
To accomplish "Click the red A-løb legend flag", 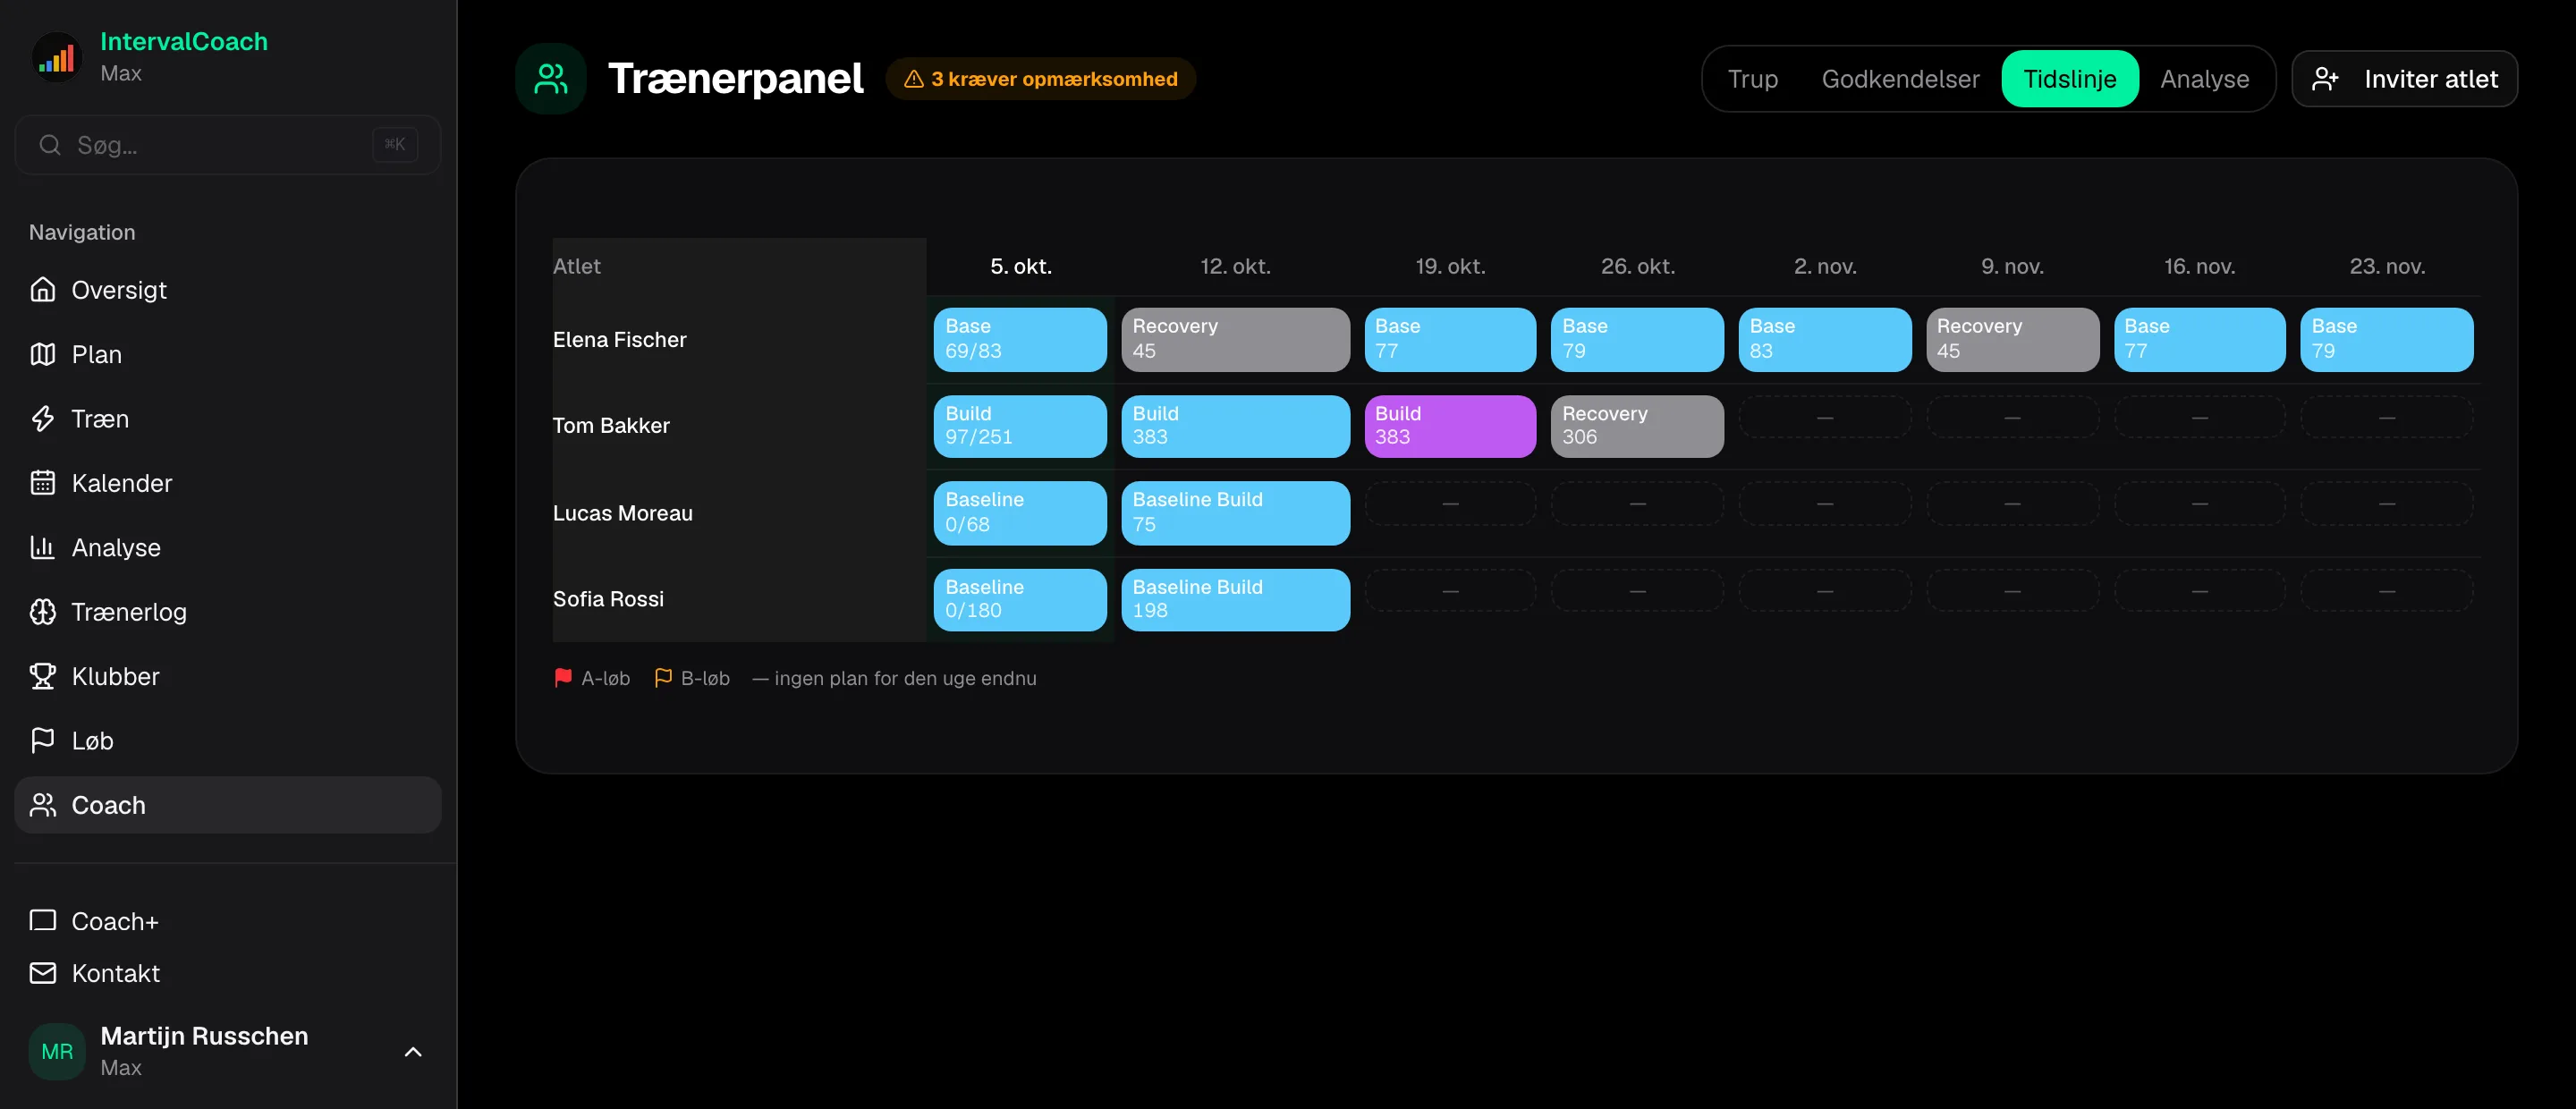I will click(563, 678).
